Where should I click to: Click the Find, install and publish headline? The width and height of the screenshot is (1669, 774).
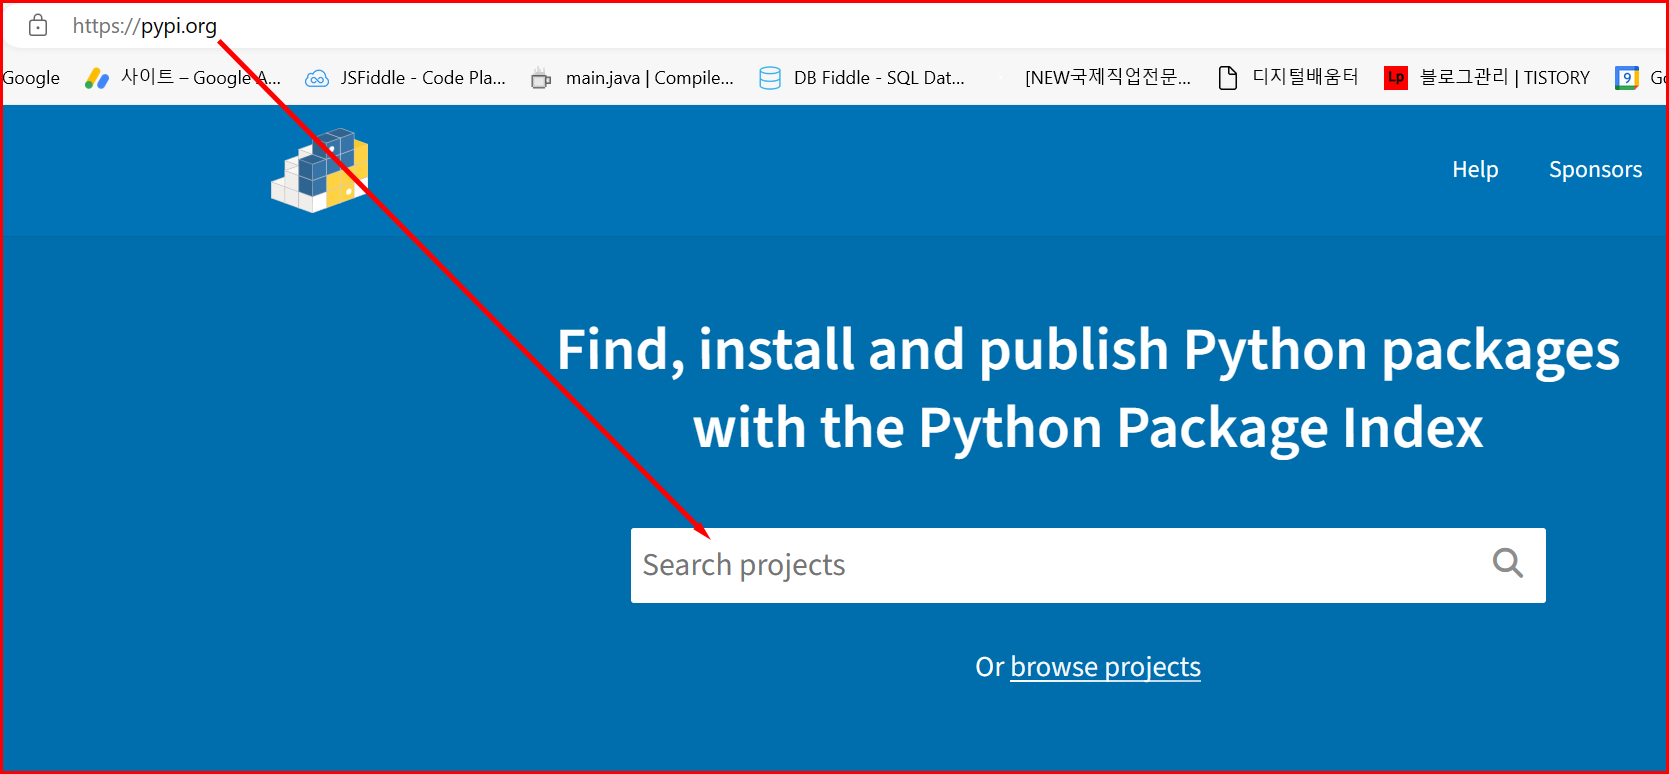tap(1088, 389)
